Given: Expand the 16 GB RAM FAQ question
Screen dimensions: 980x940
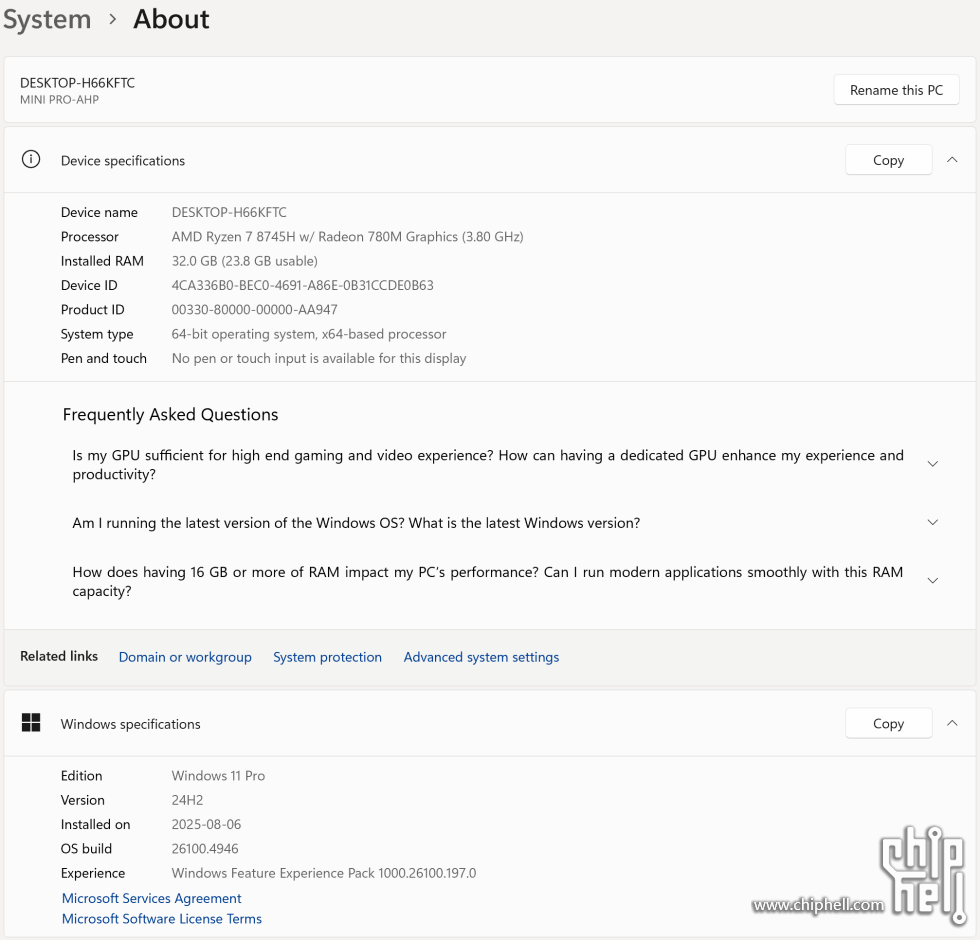Looking at the screenshot, I should pyautogui.click(x=932, y=581).
